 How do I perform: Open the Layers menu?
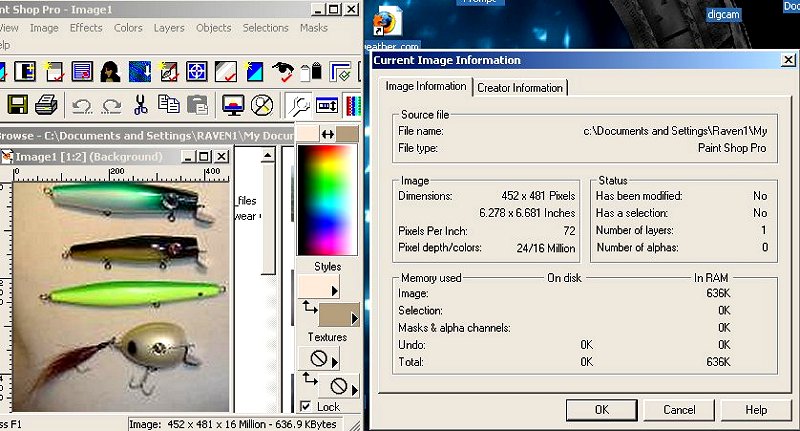(x=169, y=28)
